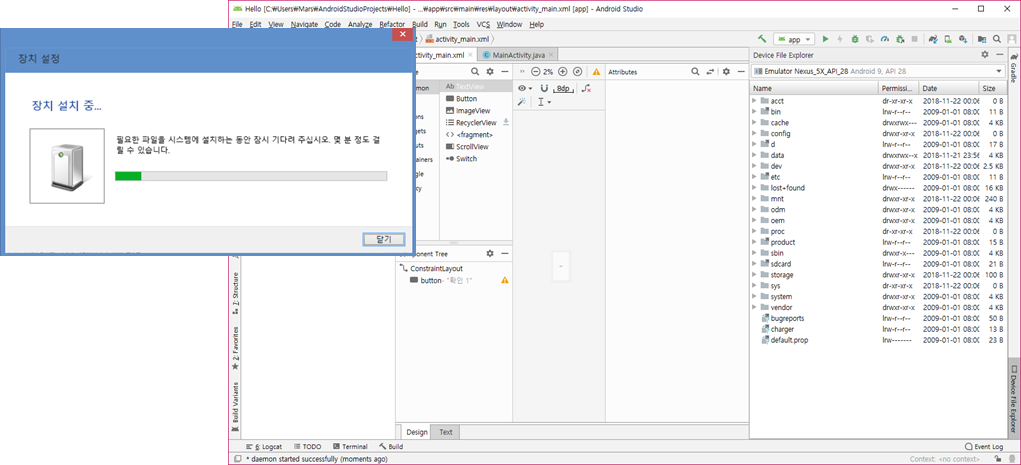This screenshot has height=465, width=1021.
Task: Open the Refactor menu
Action: [392, 24]
